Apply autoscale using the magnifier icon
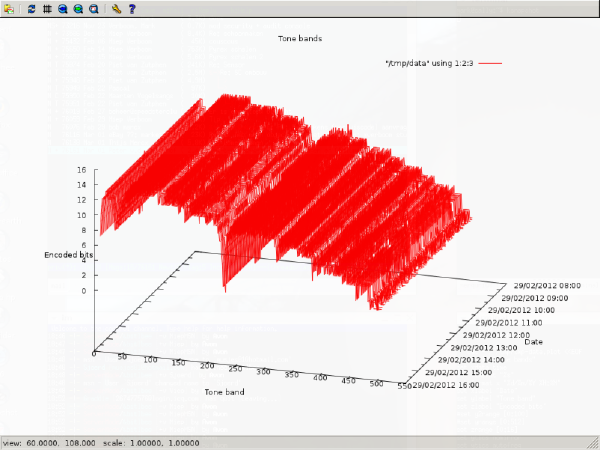The height and width of the screenshot is (450, 600). [x=94, y=9]
